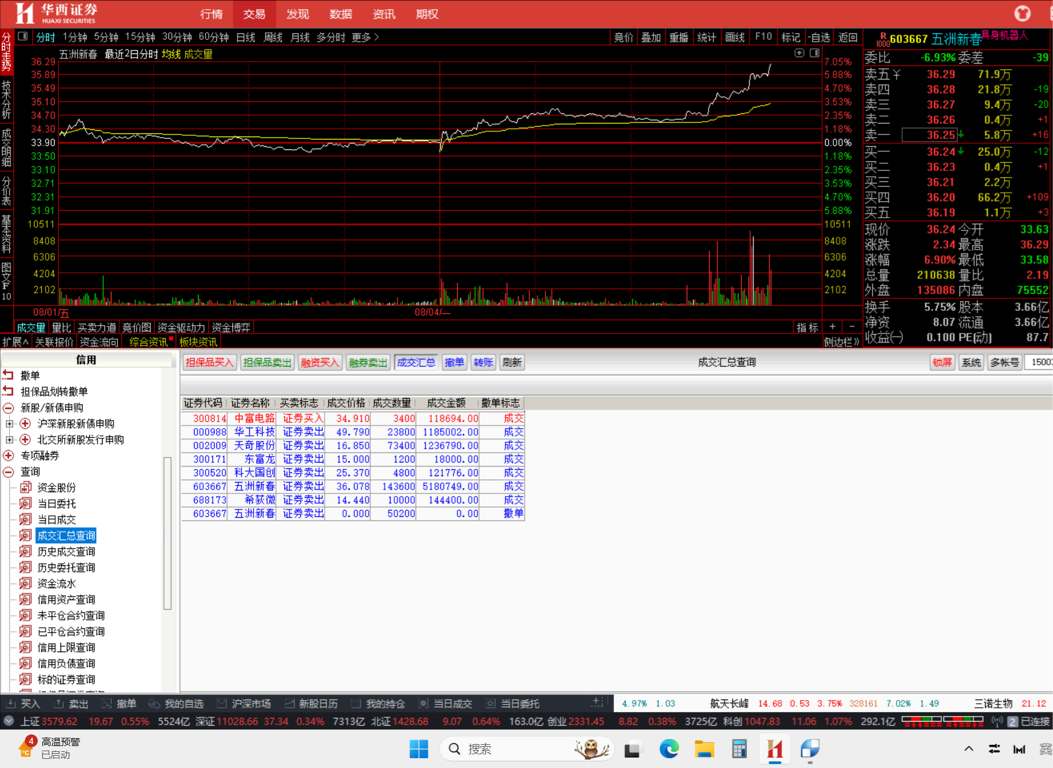Click the 当日成交 query icon in tree
The height and width of the screenshot is (768, 1053).
click(26, 520)
